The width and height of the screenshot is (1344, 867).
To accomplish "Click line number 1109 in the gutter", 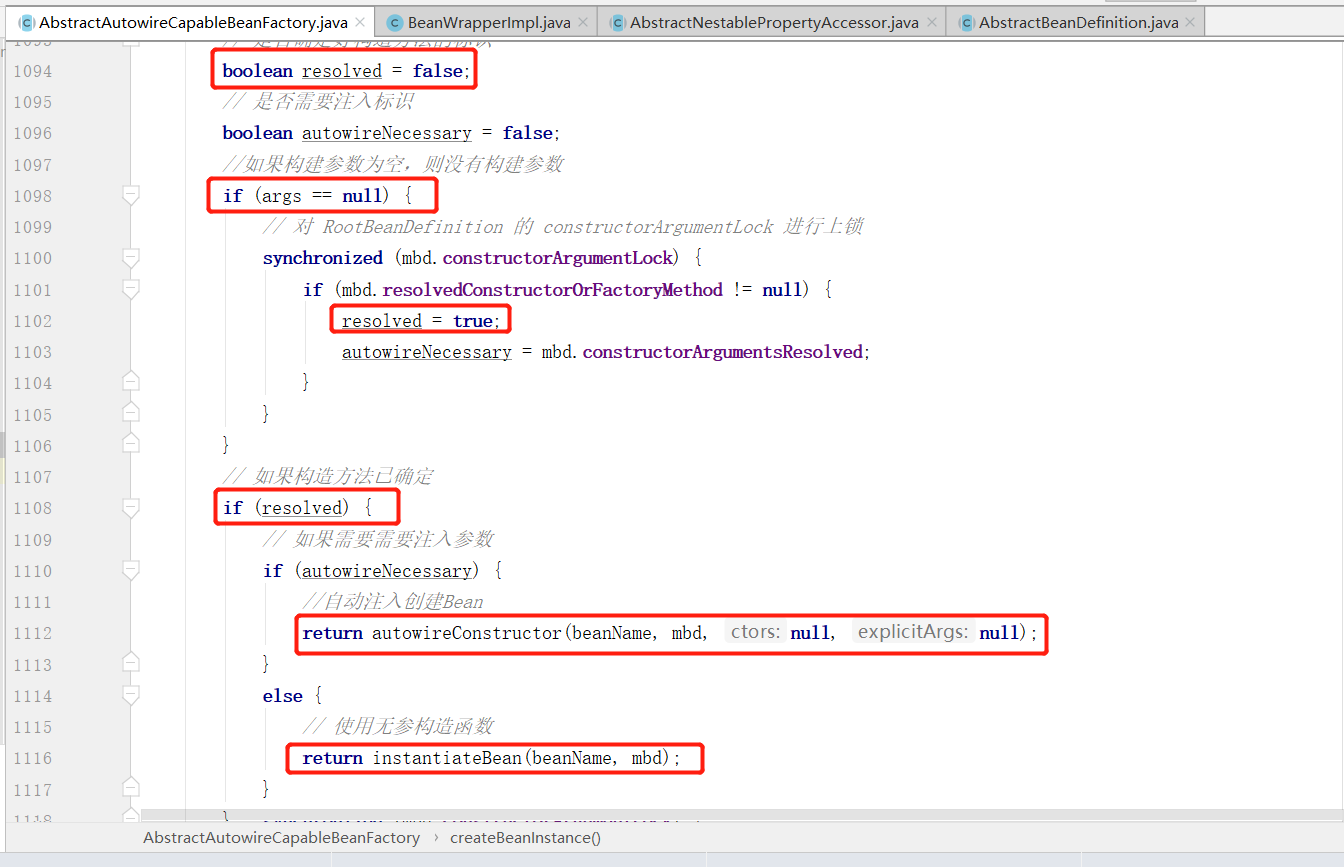I will (x=32, y=540).
